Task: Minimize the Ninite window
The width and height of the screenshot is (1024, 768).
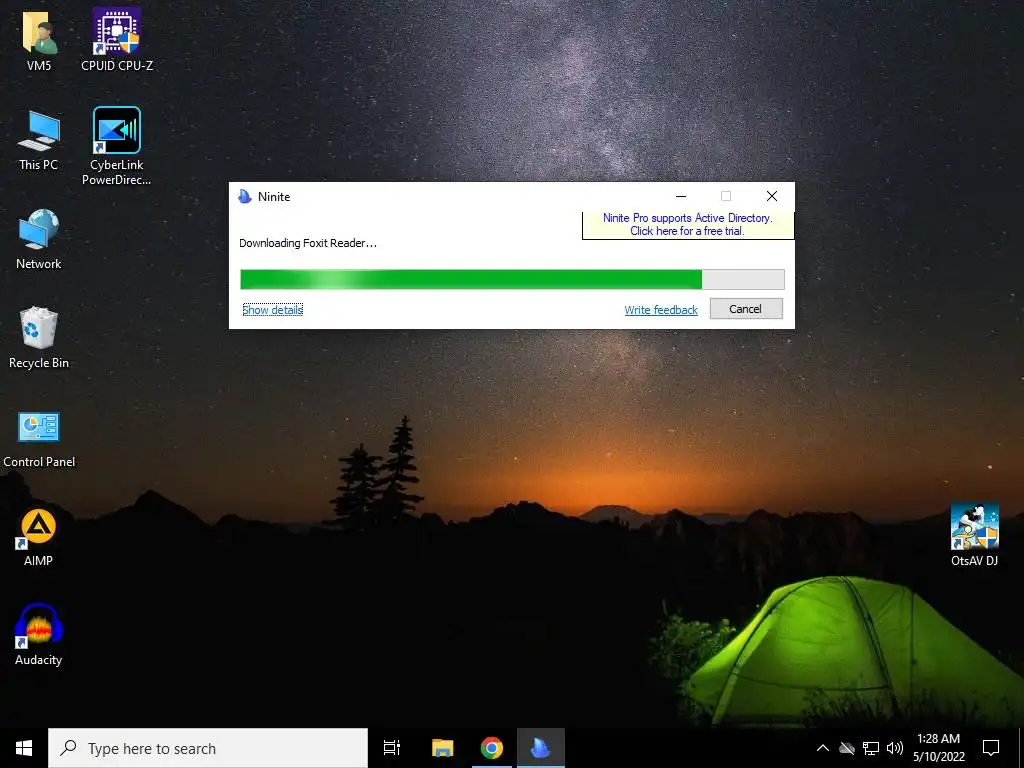Action: coord(681,197)
